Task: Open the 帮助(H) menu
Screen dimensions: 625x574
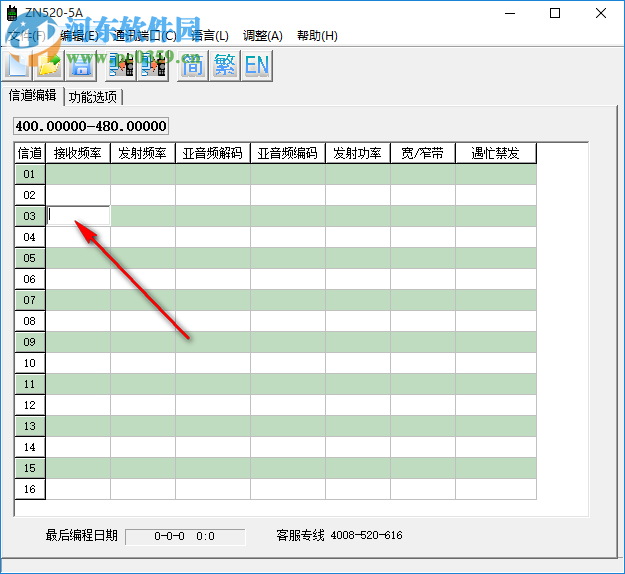Action: pos(317,36)
